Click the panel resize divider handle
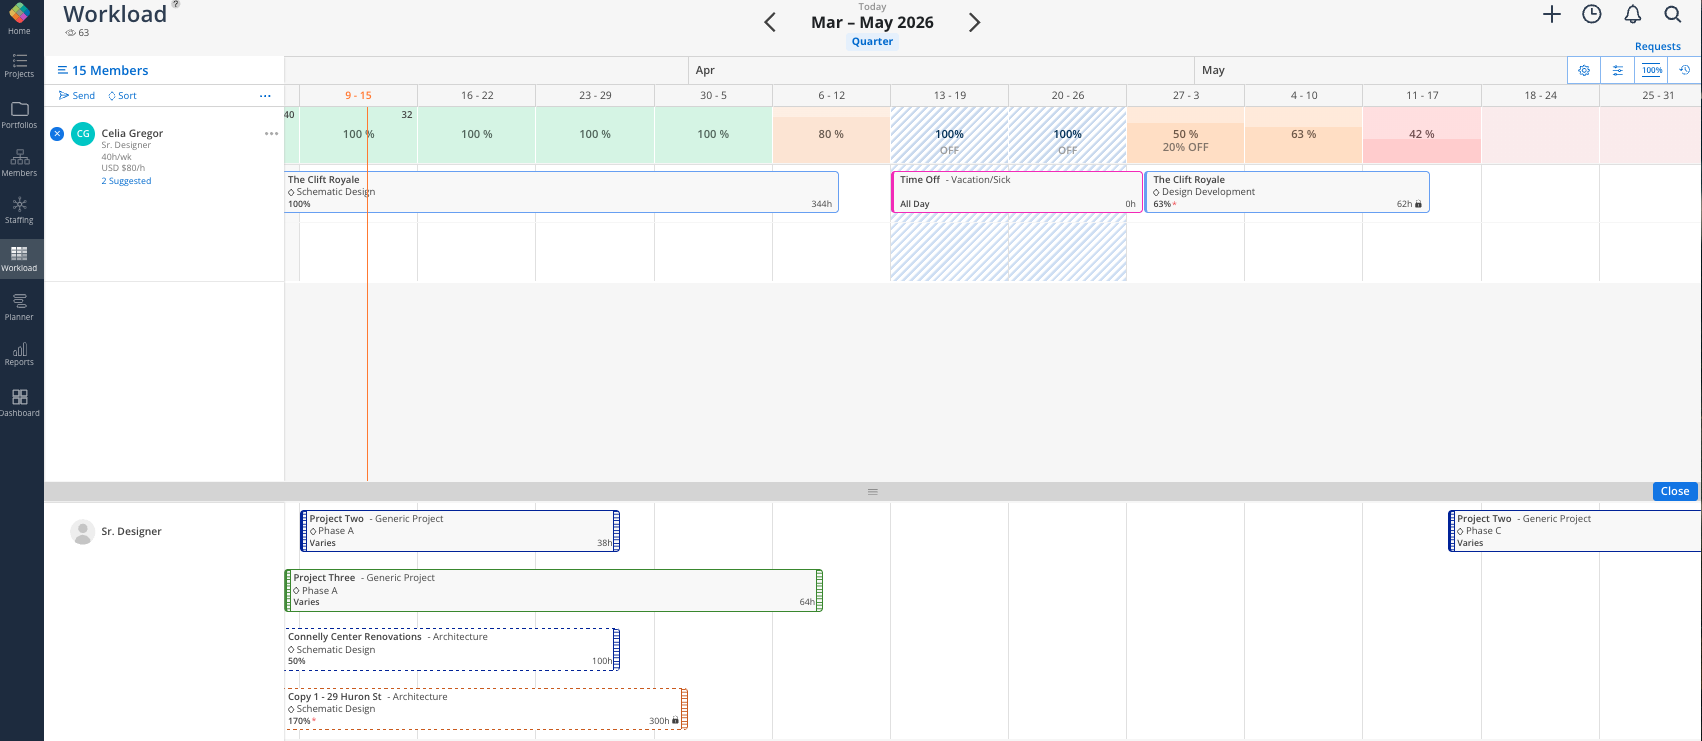1702x741 pixels. [872, 492]
